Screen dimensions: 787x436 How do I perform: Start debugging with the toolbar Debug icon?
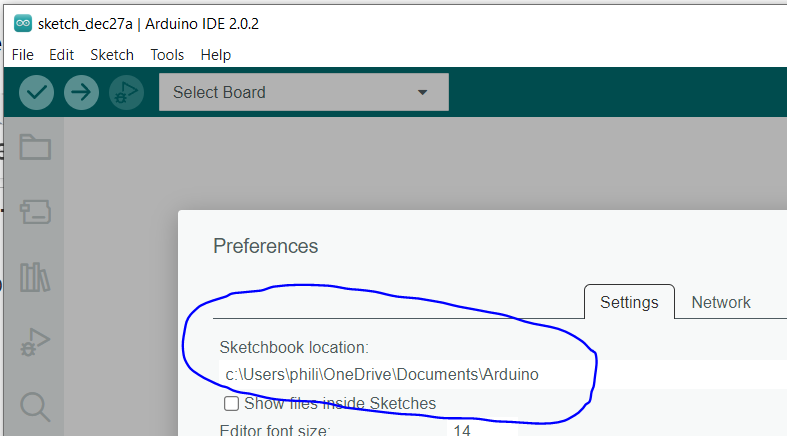pos(126,92)
